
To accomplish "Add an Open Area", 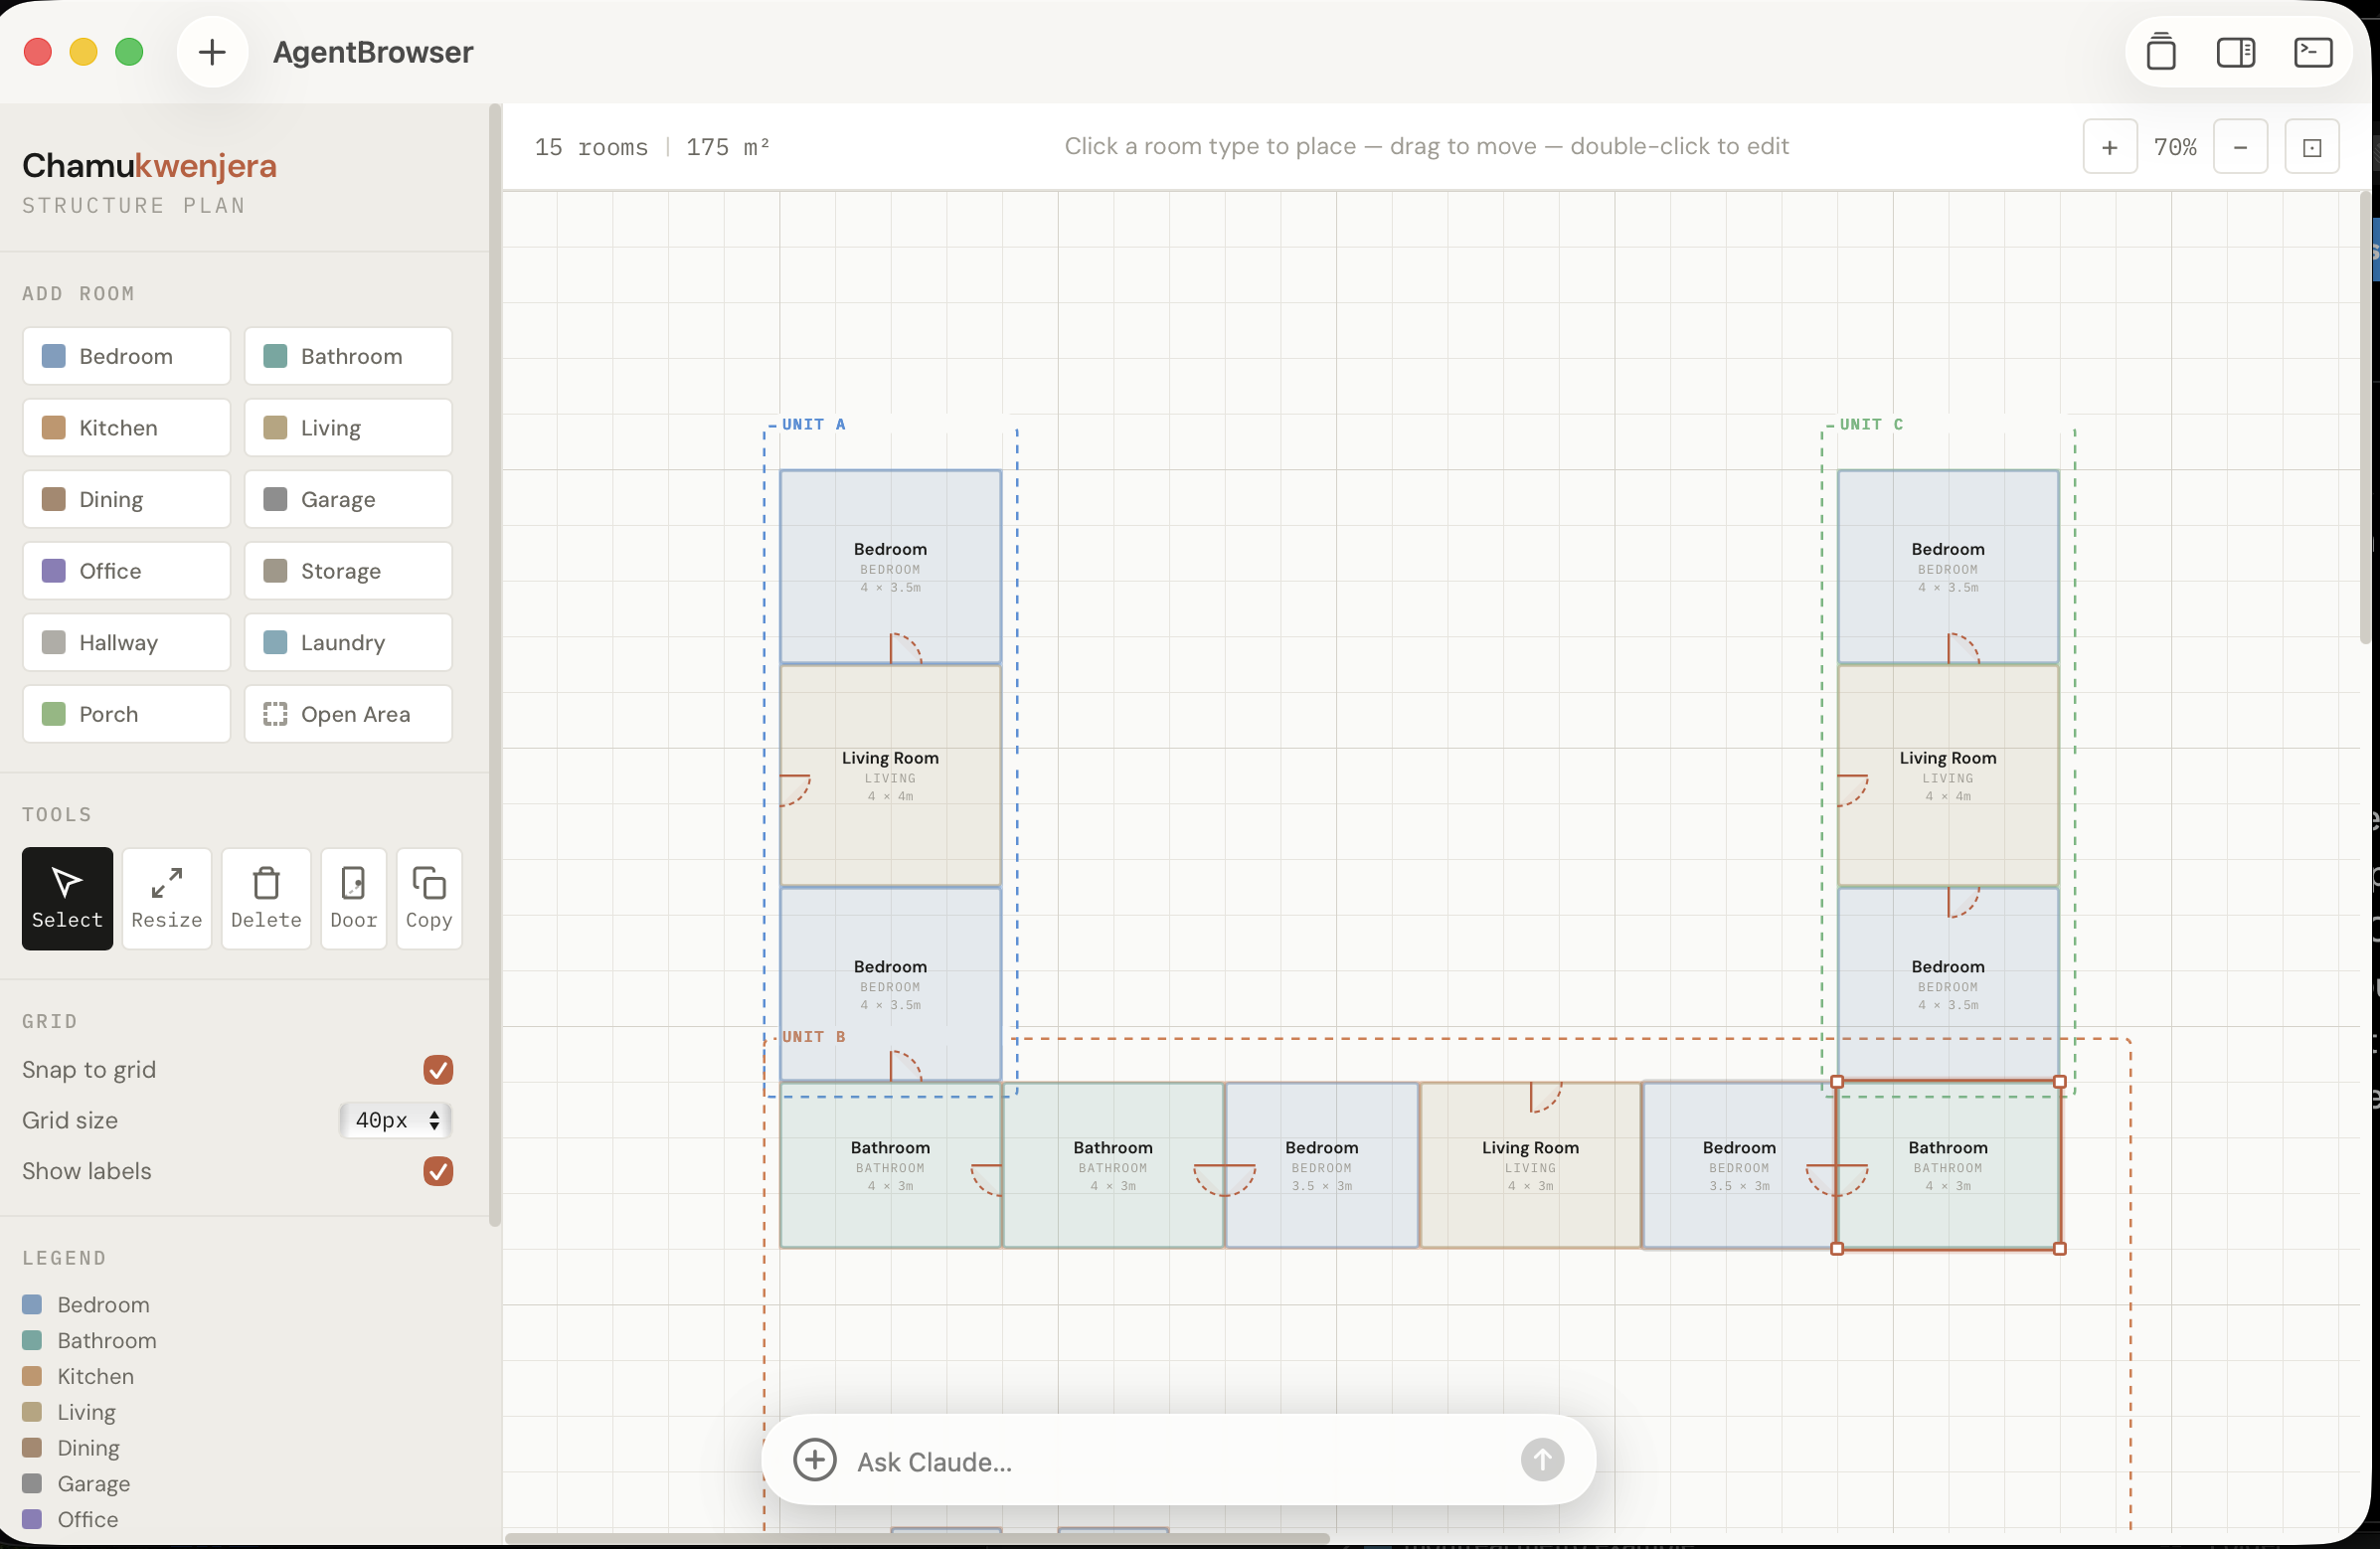I will click(347, 714).
